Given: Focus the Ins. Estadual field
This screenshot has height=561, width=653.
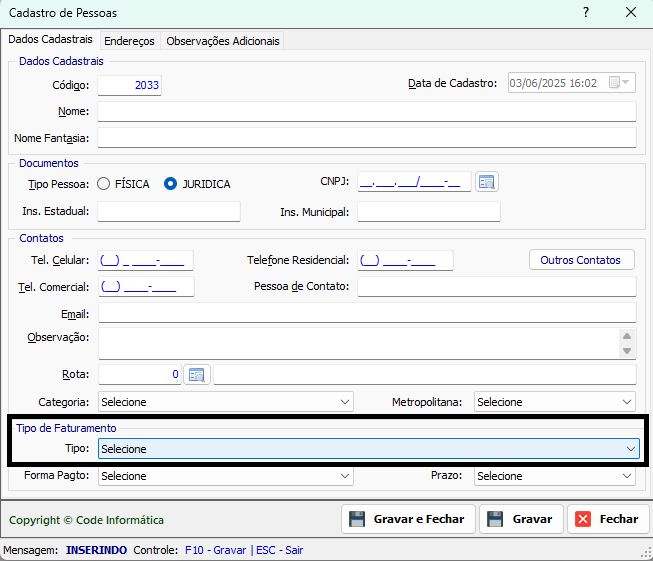Looking at the screenshot, I should click(169, 212).
